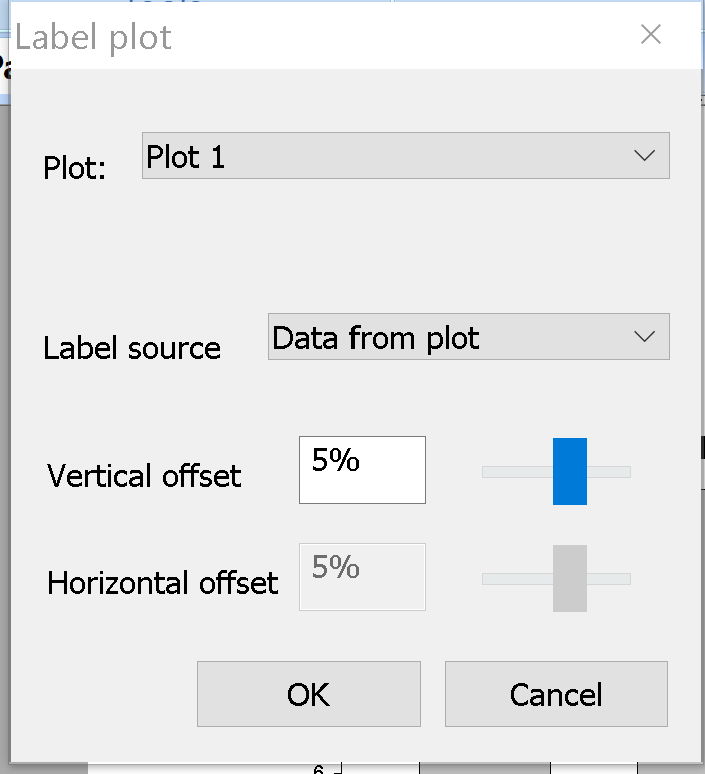Close the Label plot dialog

651,35
